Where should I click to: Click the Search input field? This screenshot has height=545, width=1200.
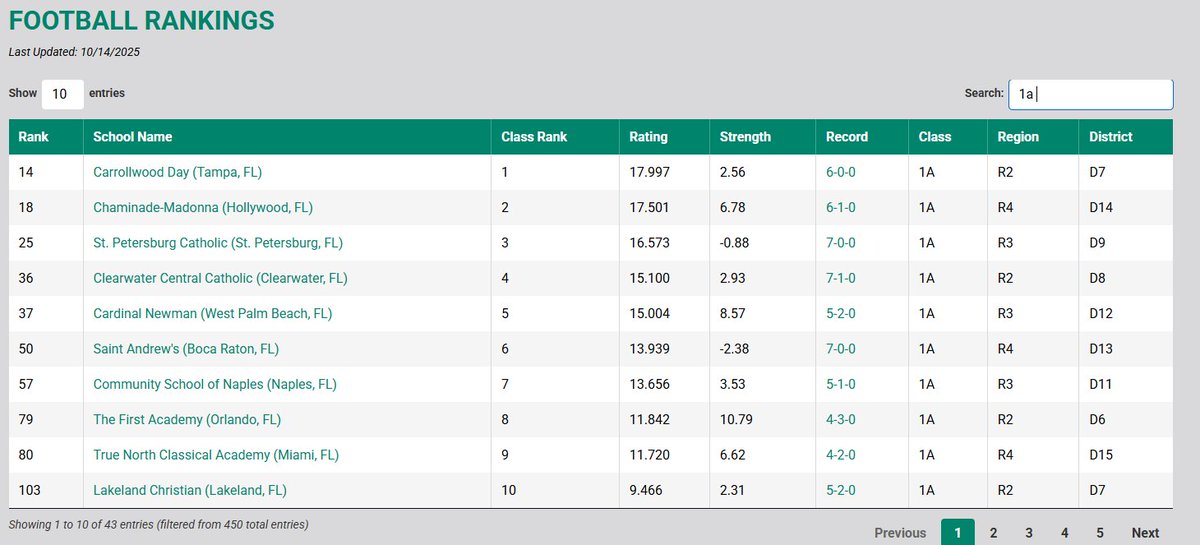tap(1090, 94)
